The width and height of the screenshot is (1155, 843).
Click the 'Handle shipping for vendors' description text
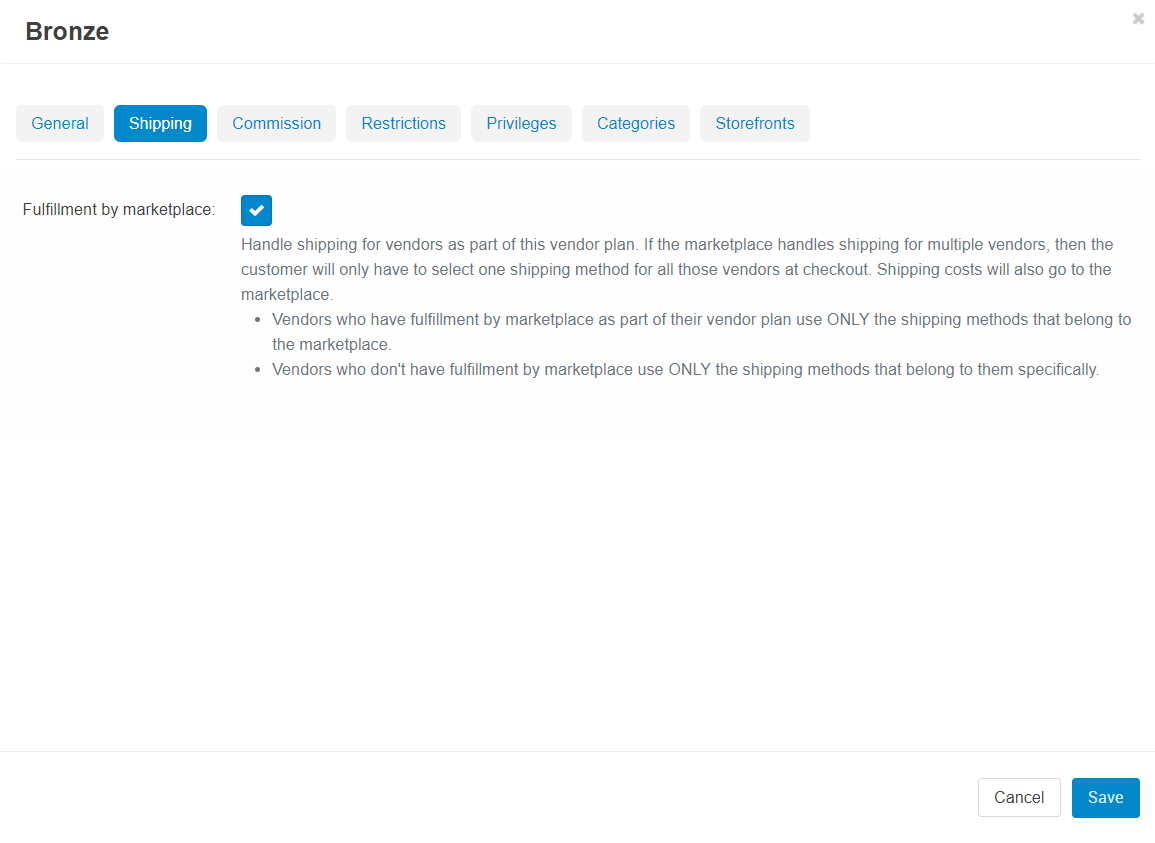coord(677,269)
